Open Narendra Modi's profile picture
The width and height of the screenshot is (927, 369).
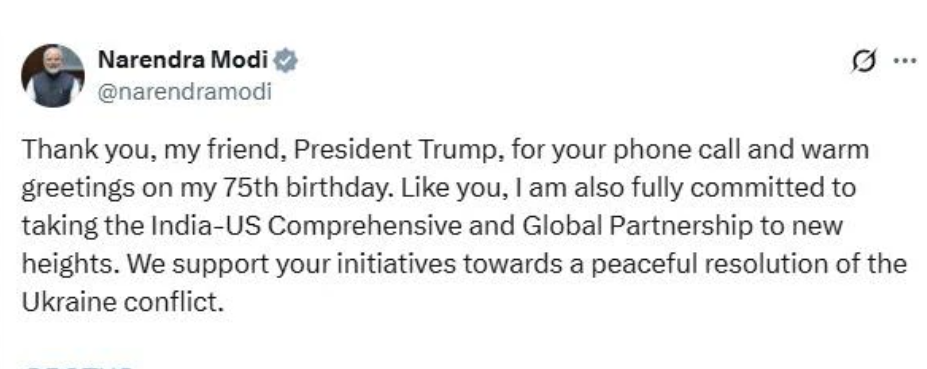pyautogui.click(x=53, y=76)
